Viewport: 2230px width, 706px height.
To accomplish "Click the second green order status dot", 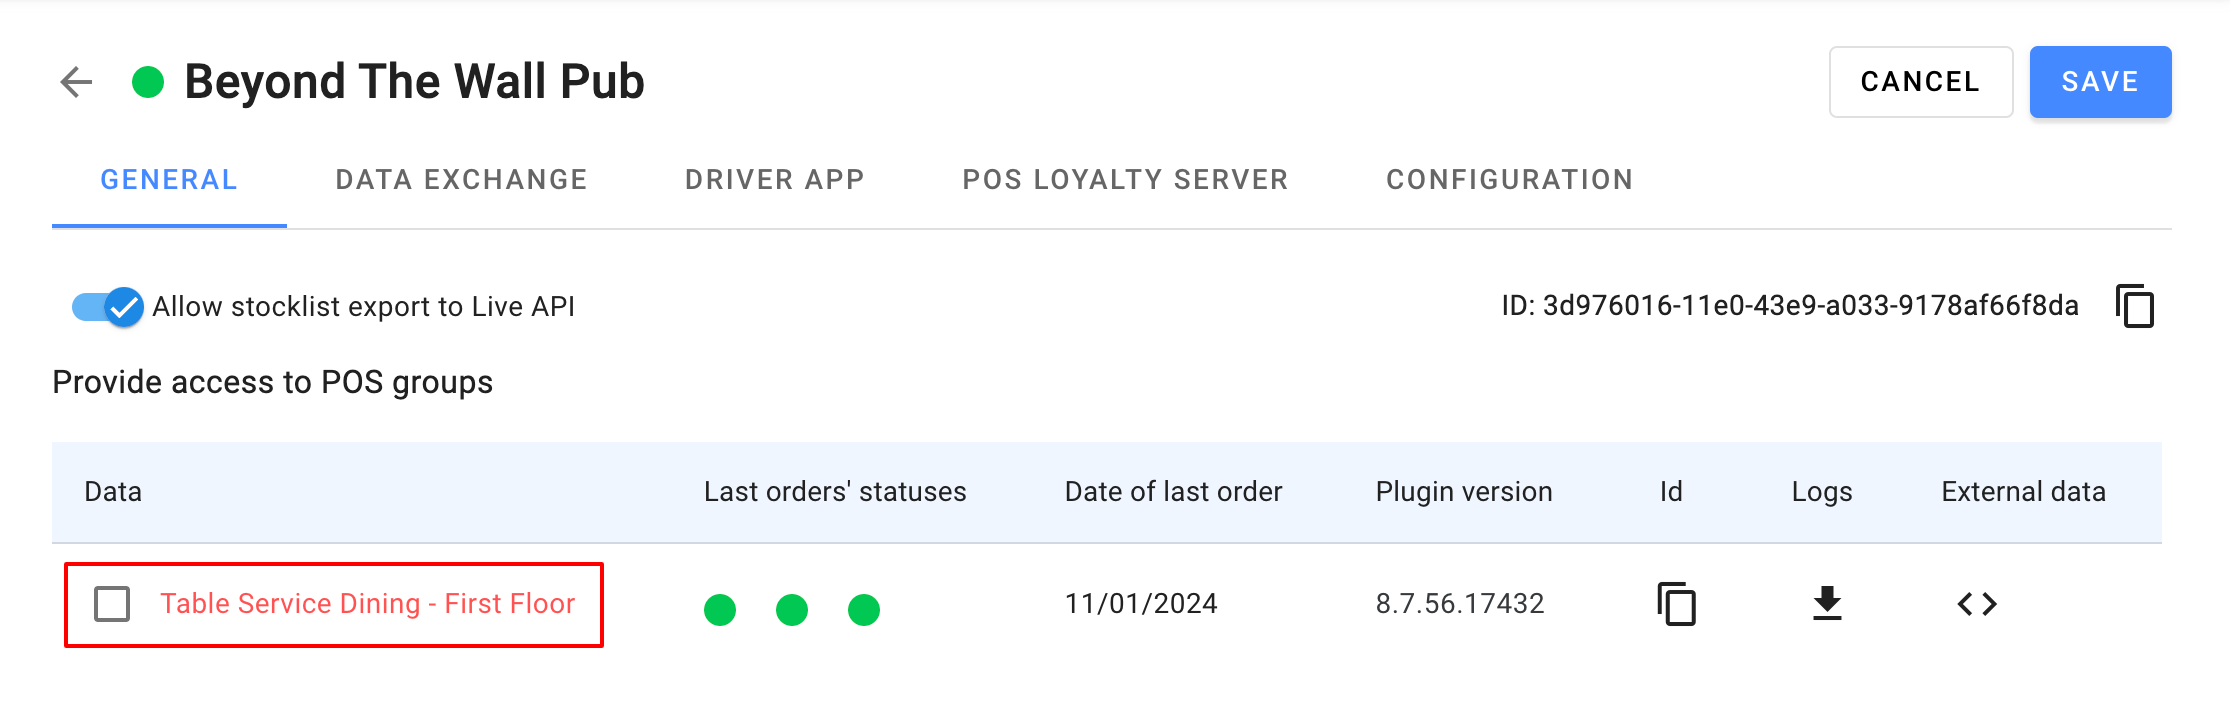I will coord(792,609).
